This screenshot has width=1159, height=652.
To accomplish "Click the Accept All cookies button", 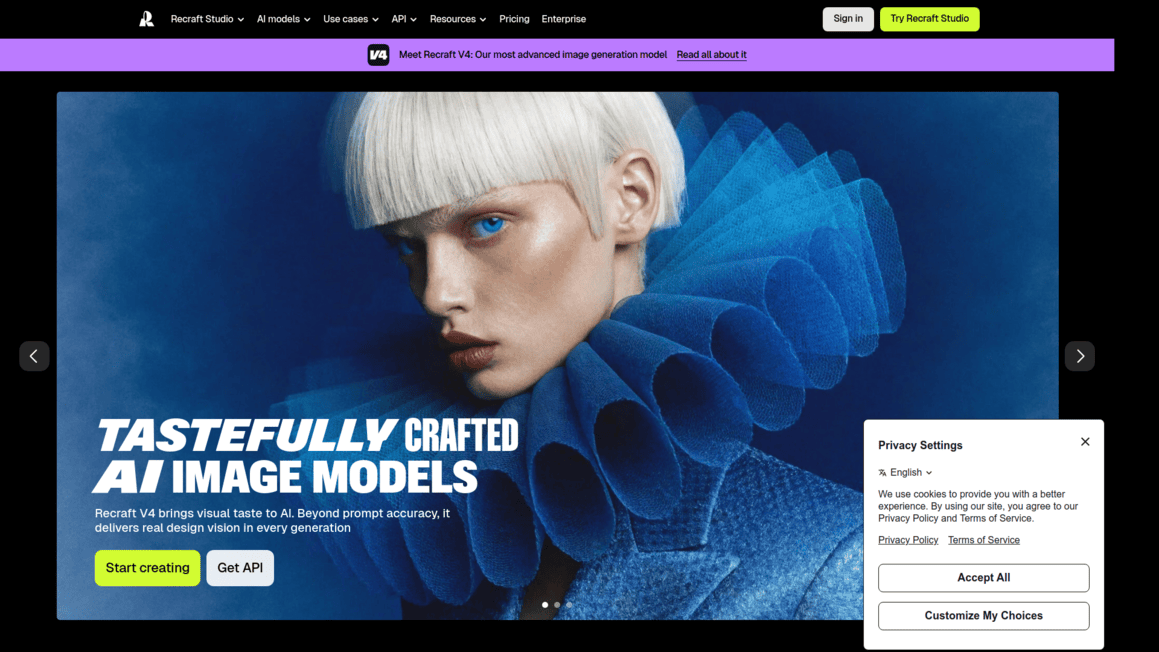I will tap(983, 578).
